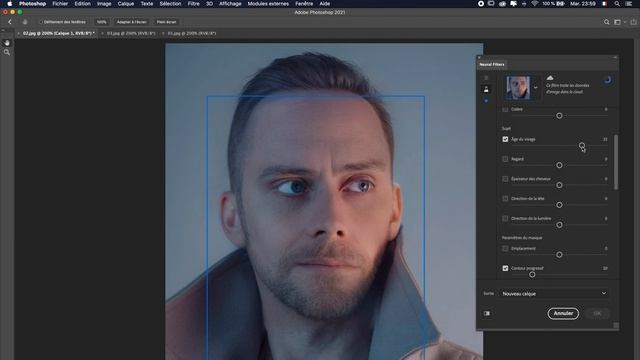This screenshot has height=360, width=640.
Task: Switch to the first 02.jpg document tab
Action: coord(58,33)
